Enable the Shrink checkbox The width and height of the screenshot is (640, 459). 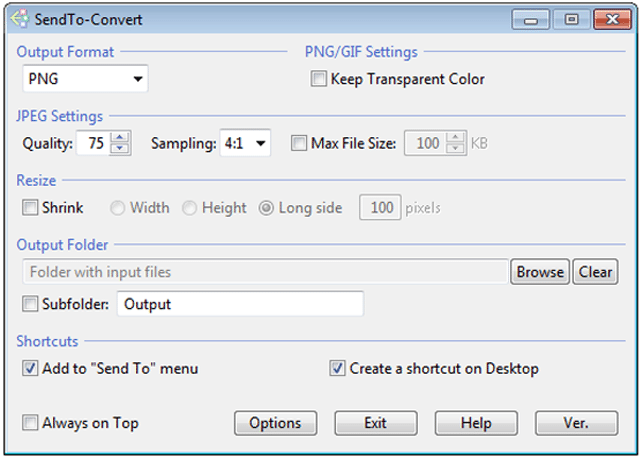pyautogui.click(x=30, y=207)
